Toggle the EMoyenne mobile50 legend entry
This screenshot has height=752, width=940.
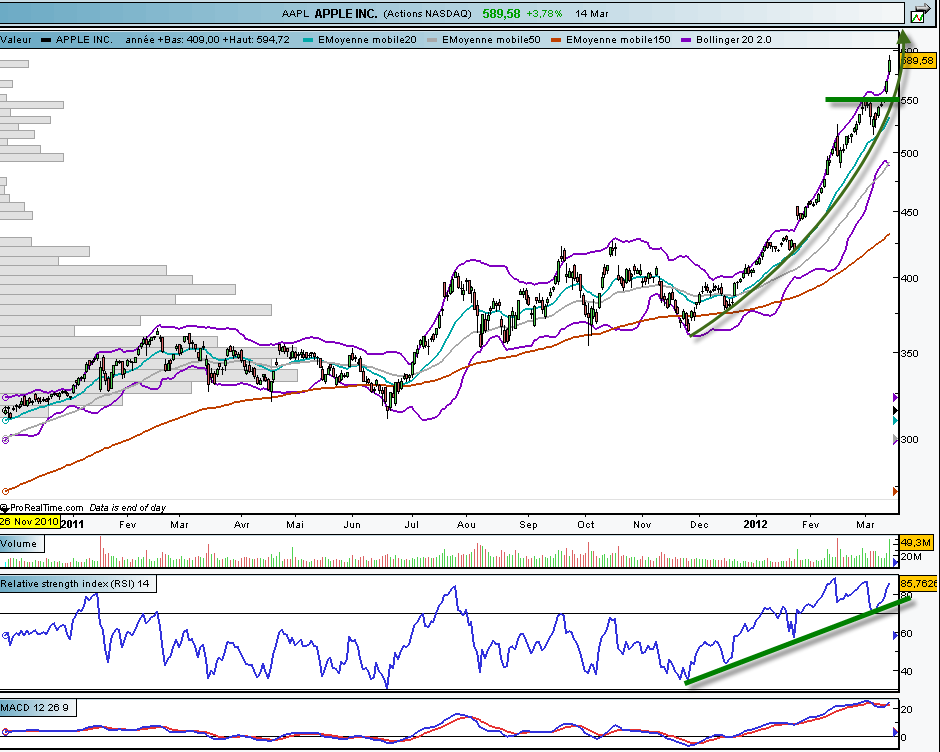pyautogui.click(x=487, y=40)
